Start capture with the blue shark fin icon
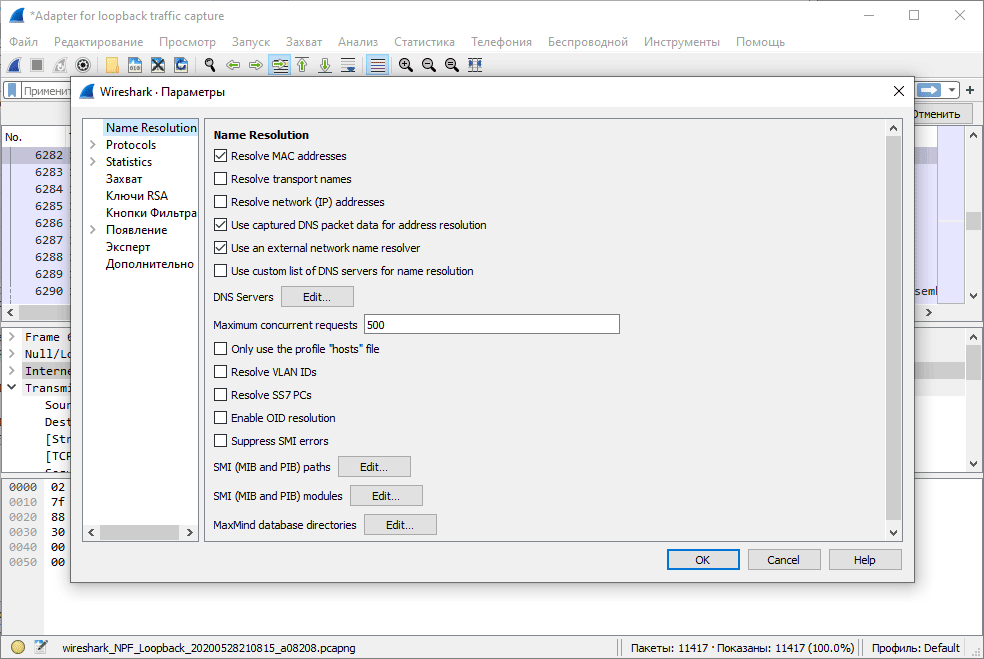The image size is (984, 659). 14,65
